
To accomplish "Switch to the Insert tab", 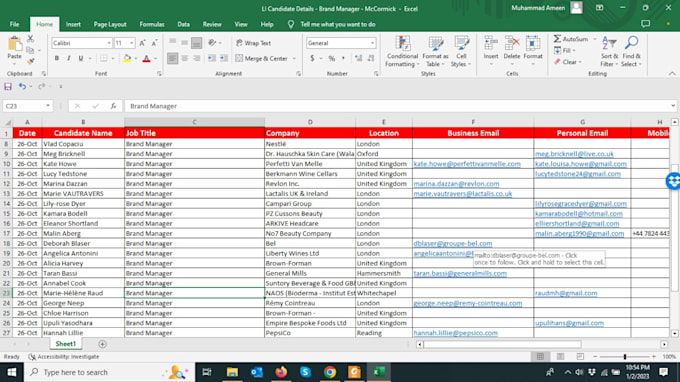I will [x=73, y=24].
